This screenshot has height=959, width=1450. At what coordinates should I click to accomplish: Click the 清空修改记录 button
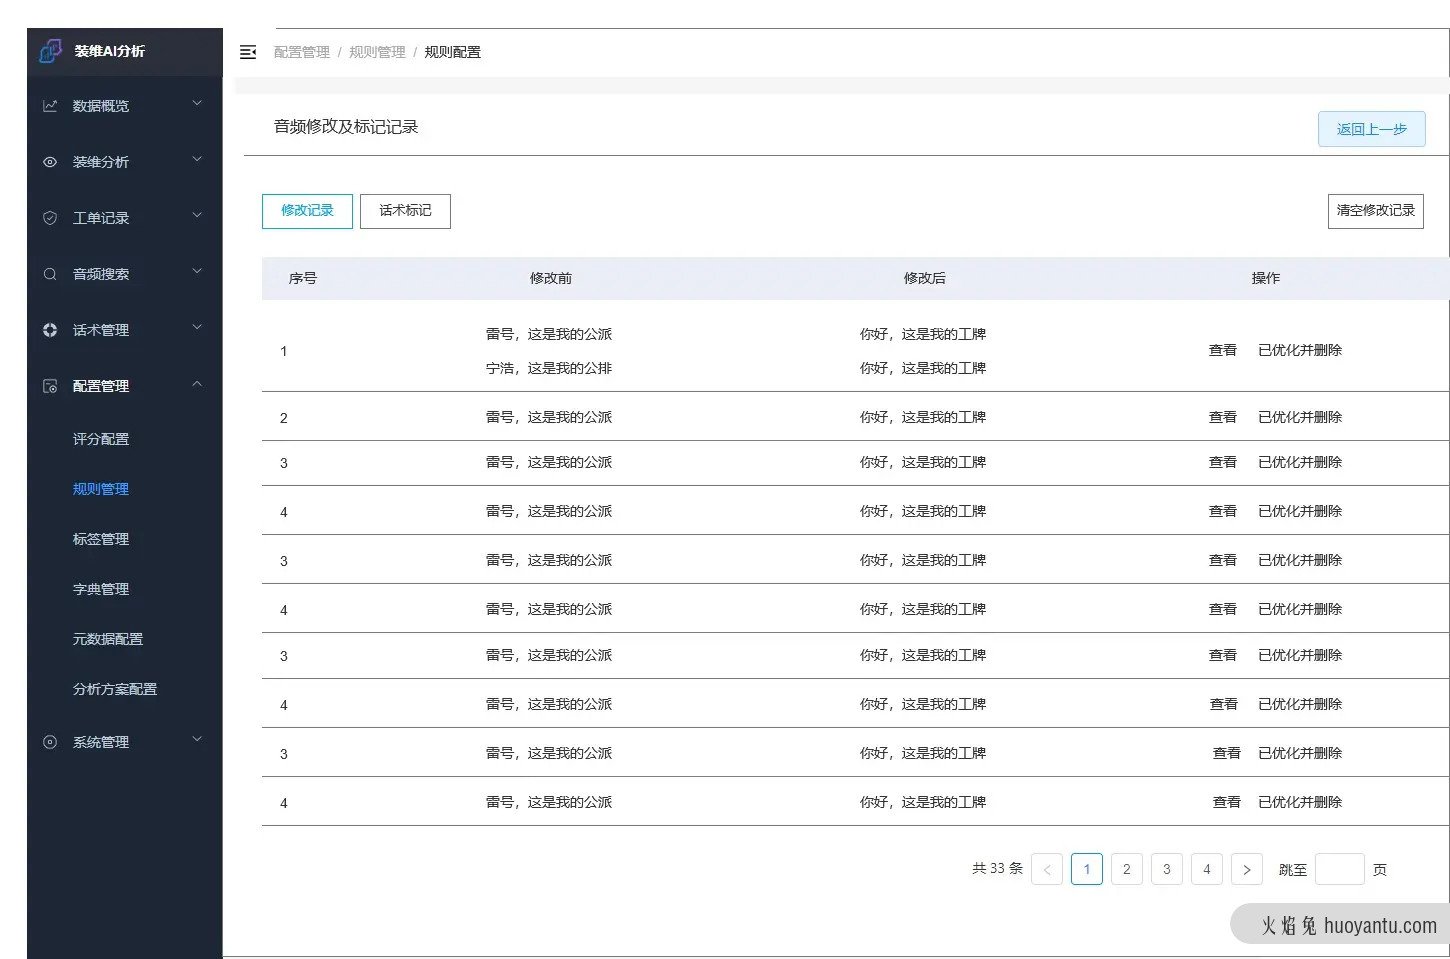[x=1376, y=211]
